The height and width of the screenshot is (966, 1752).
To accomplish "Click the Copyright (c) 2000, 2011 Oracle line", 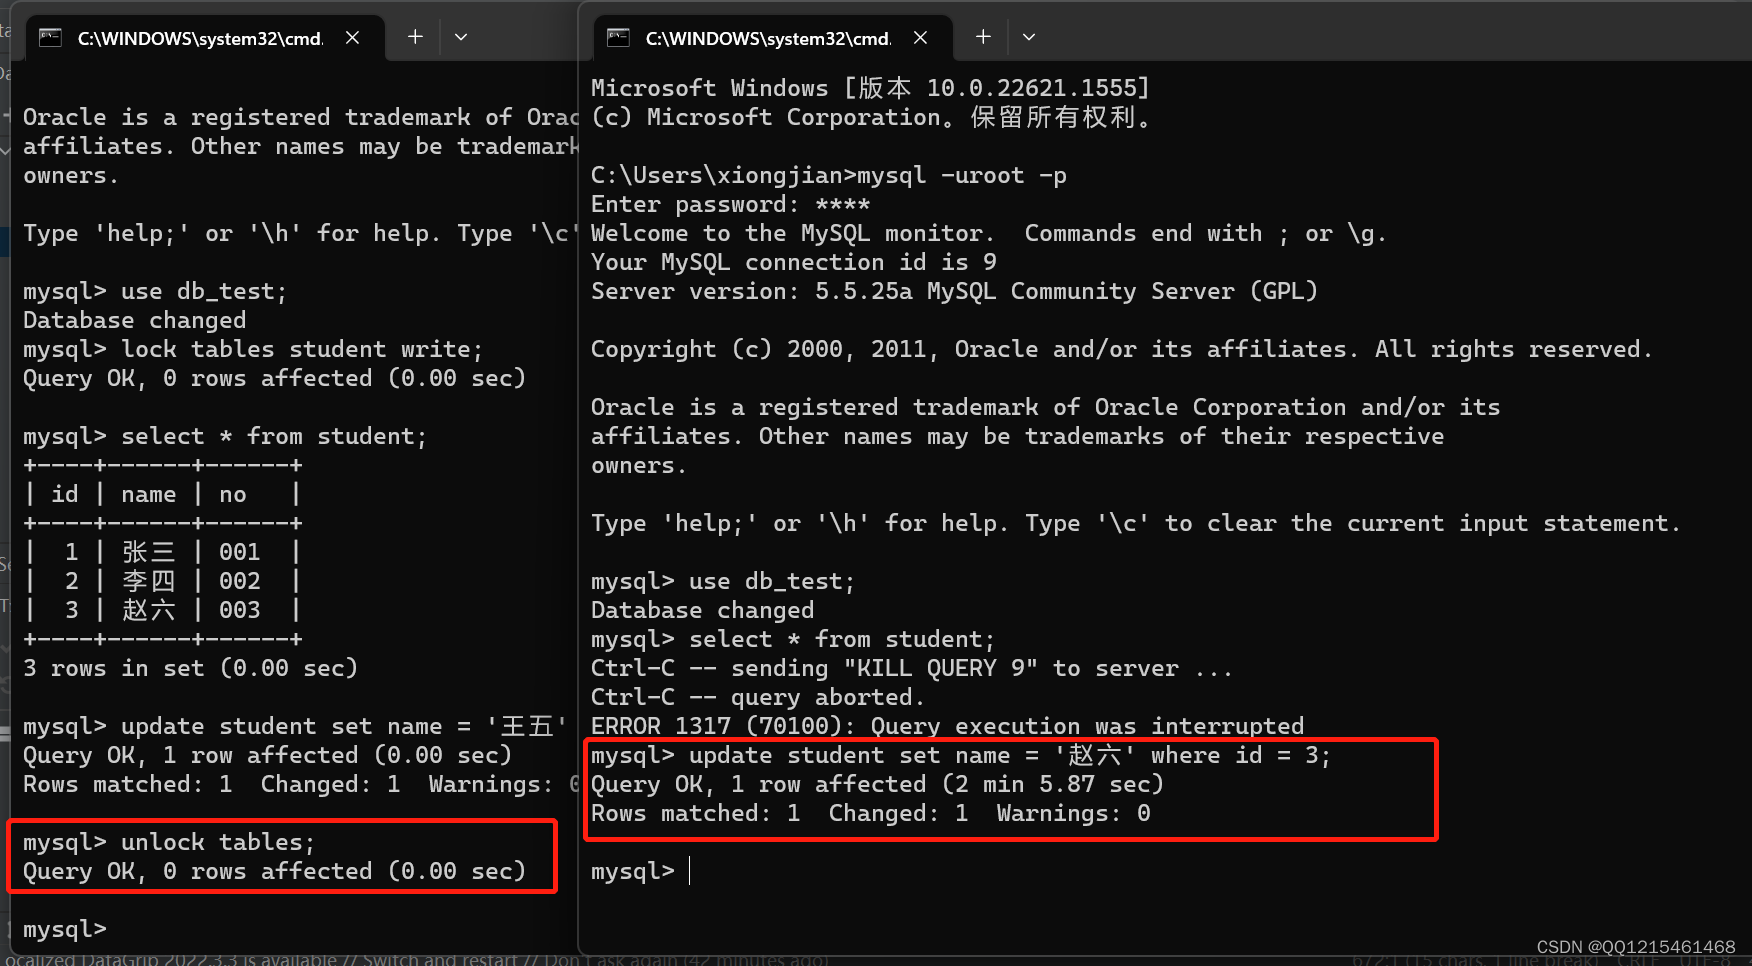I will [x=1122, y=349].
